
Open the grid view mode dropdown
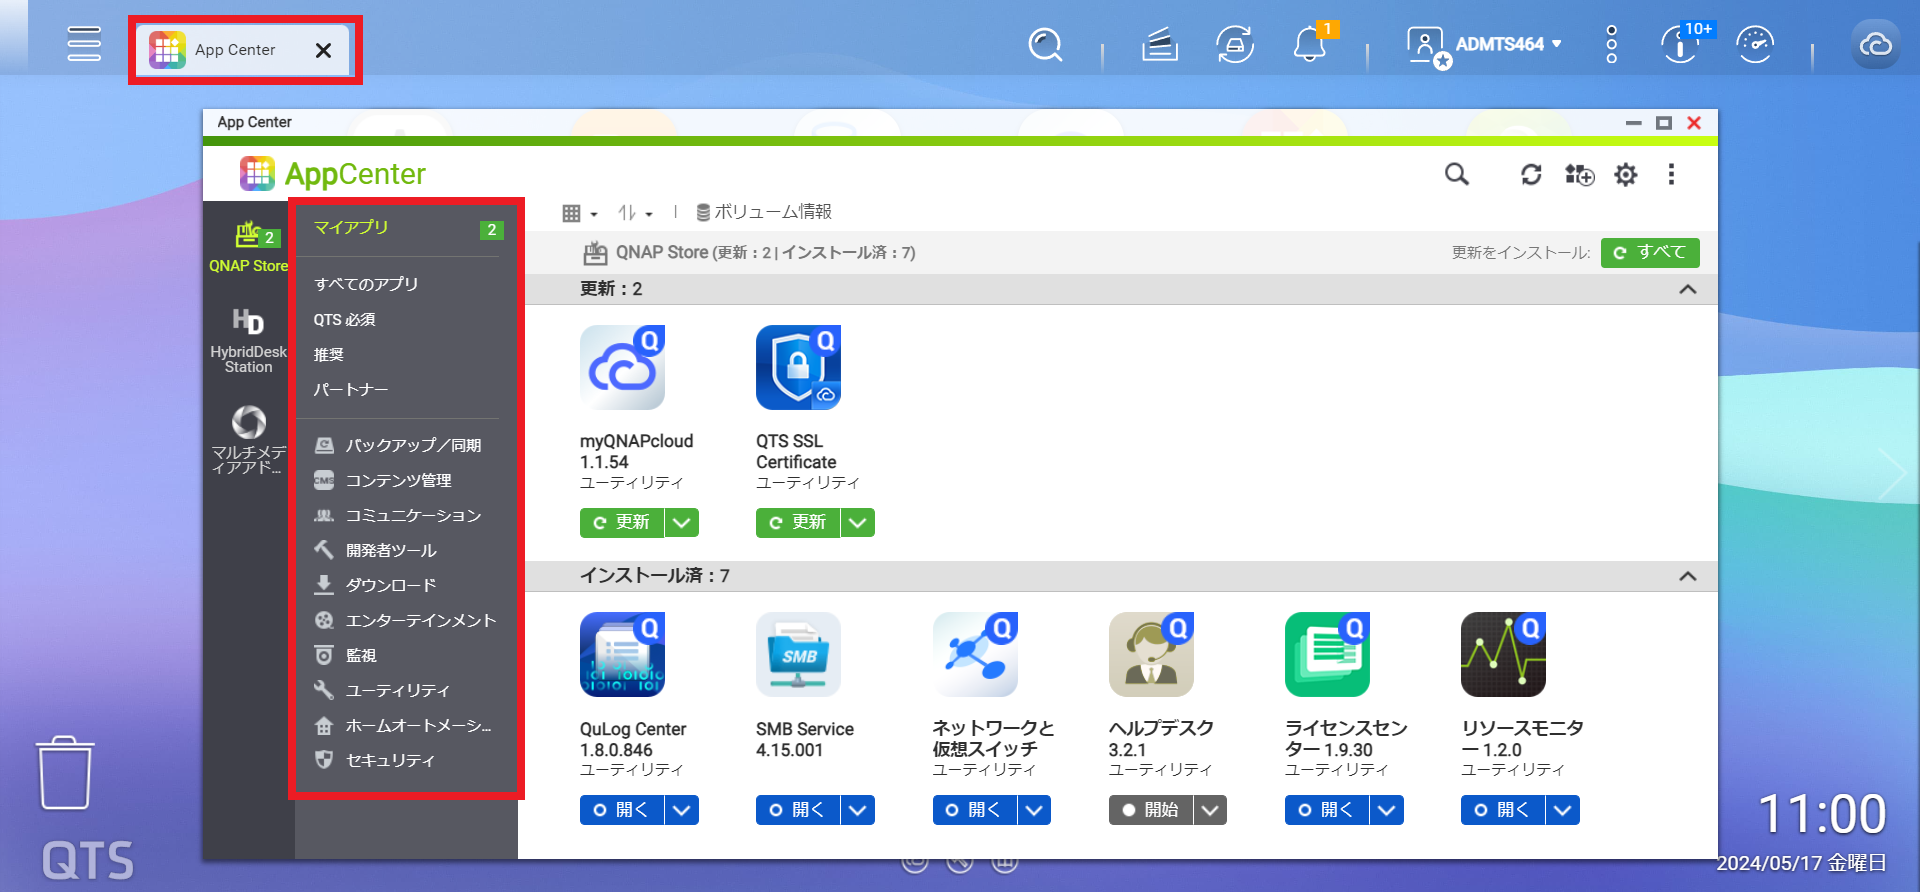(580, 213)
